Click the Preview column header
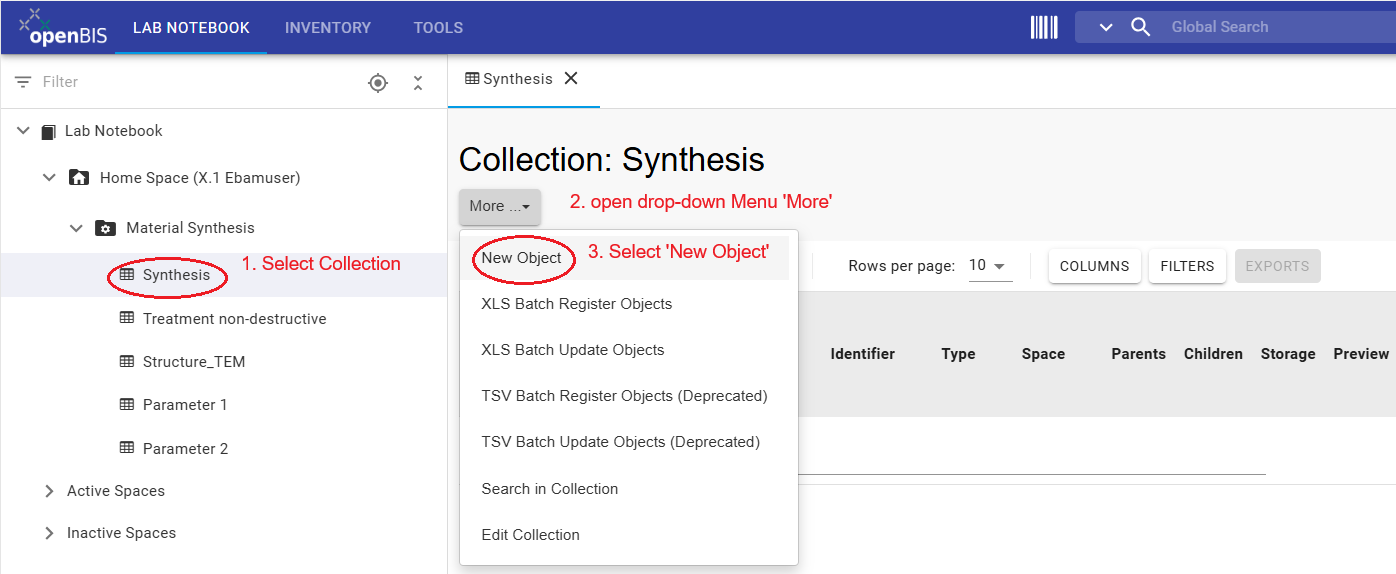 (x=1361, y=354)
